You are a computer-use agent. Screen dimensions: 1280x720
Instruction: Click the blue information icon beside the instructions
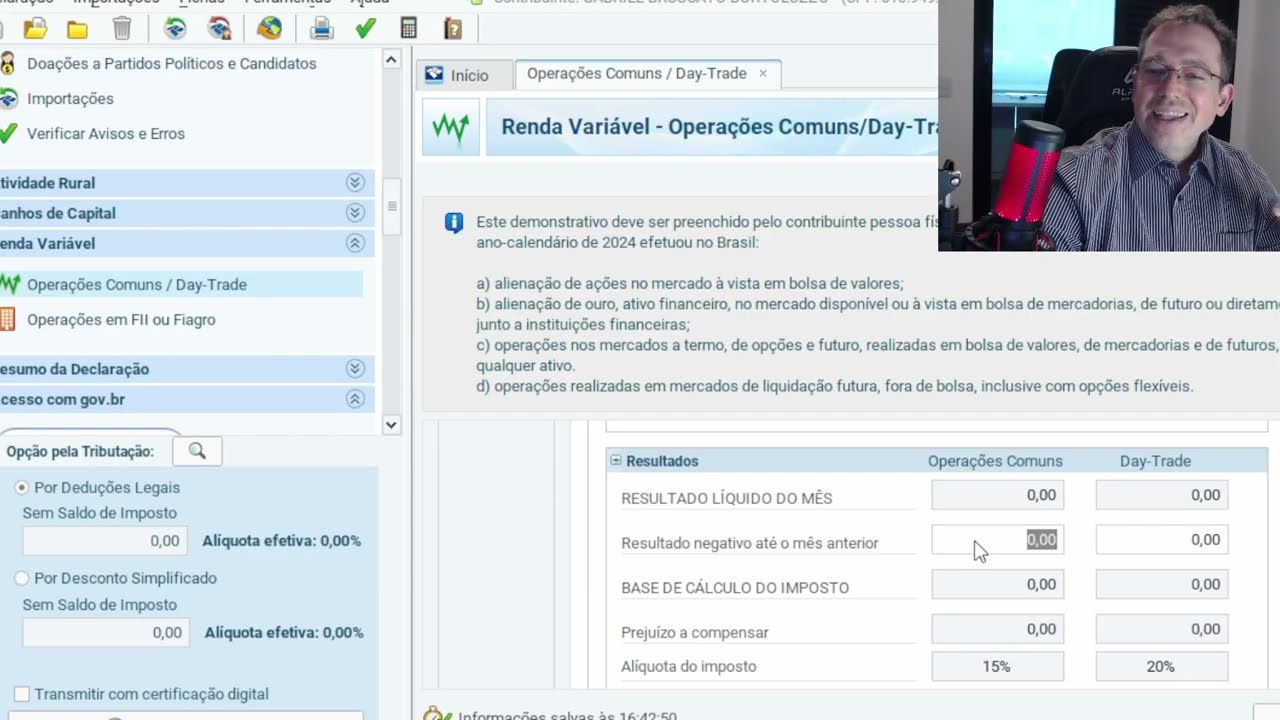pos(454,222)
